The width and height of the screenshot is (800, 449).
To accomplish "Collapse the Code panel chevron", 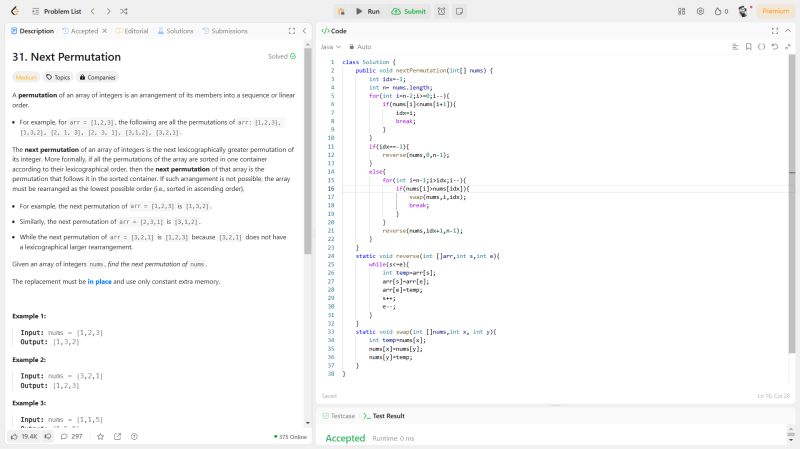I will pyautogui.click(x=788, y=31).
